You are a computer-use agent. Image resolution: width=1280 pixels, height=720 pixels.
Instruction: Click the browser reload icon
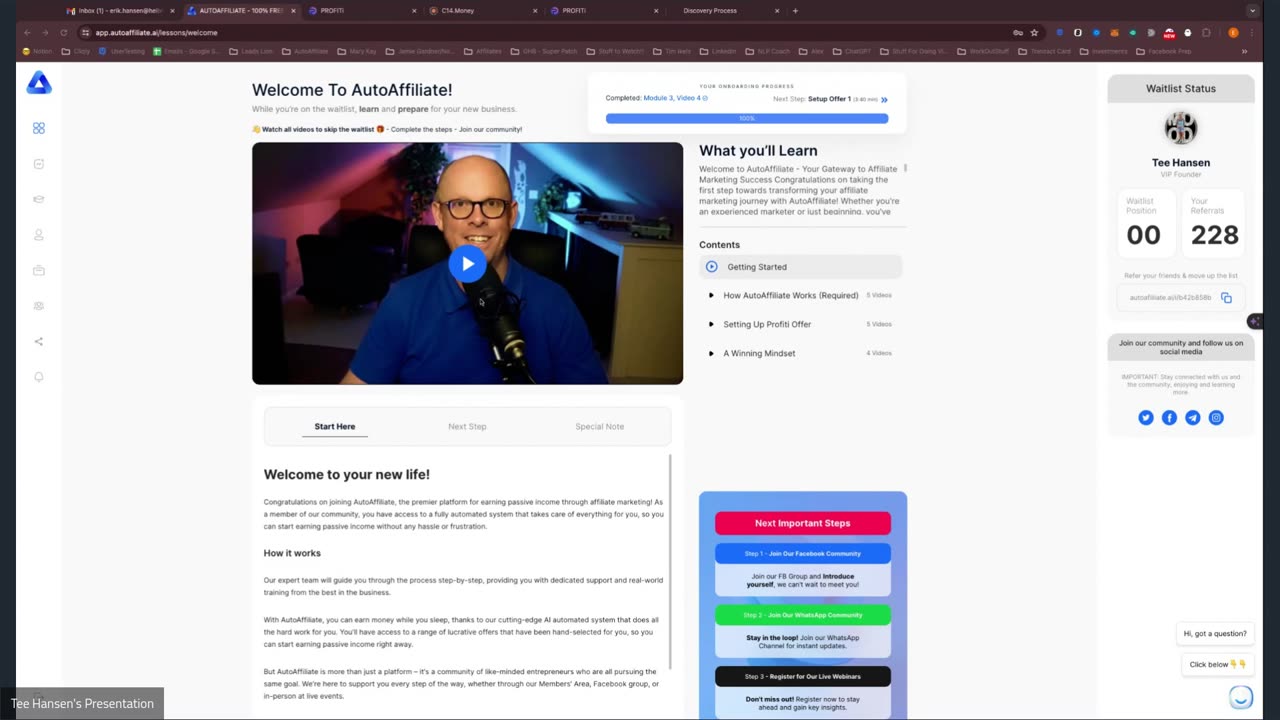(x=63, y=32)
